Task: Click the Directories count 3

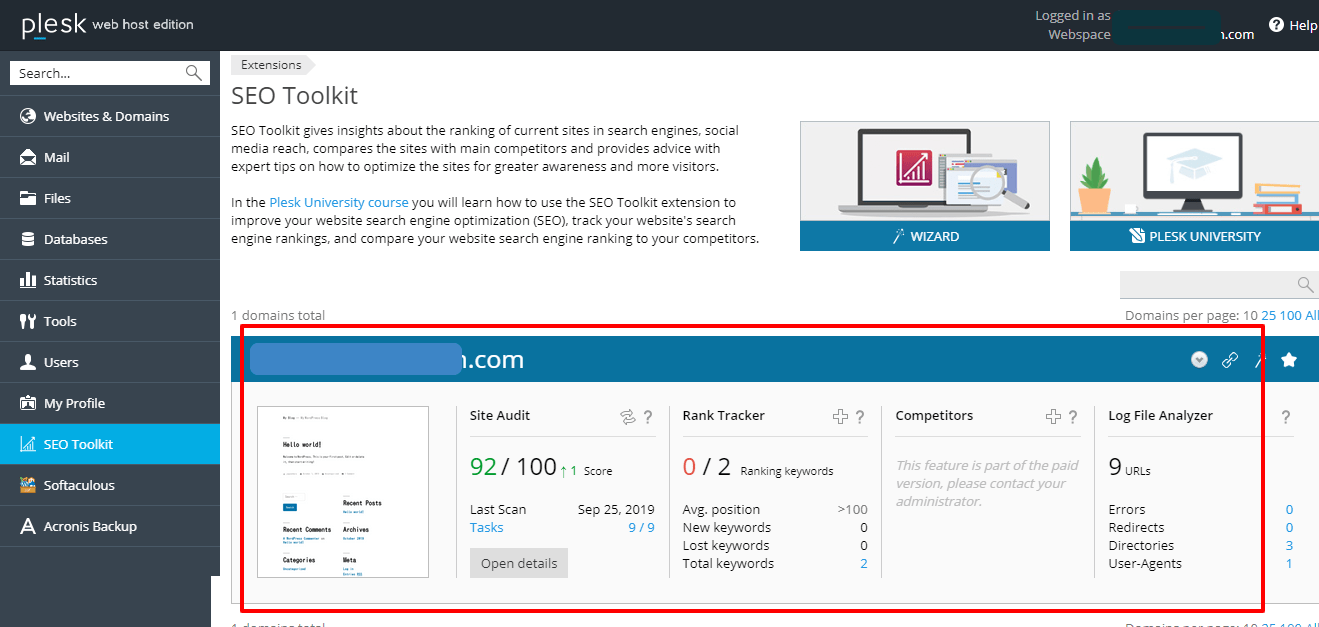Action: click(1289, 545)
